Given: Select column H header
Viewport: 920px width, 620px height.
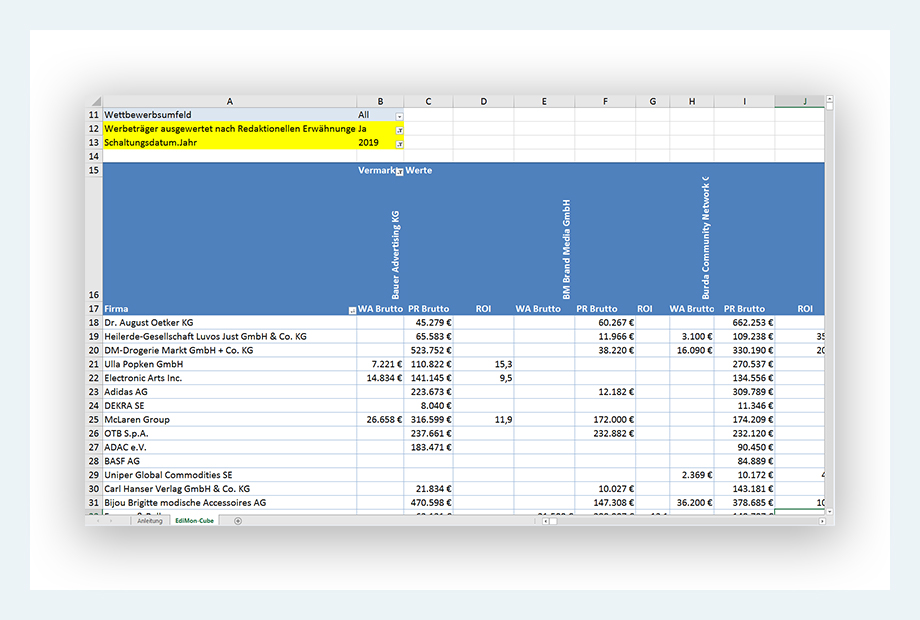Looking at the screenshot, I should pos(692,101).
